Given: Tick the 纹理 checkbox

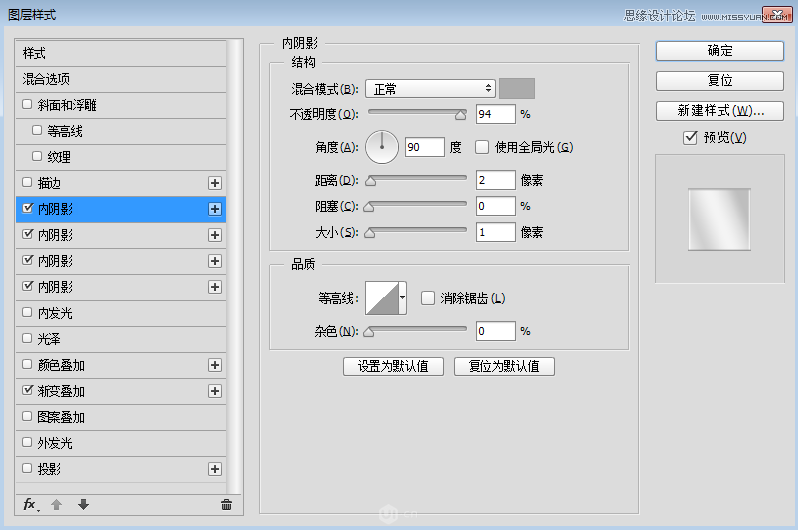Looking at the screenshot, I should [37, 156].
